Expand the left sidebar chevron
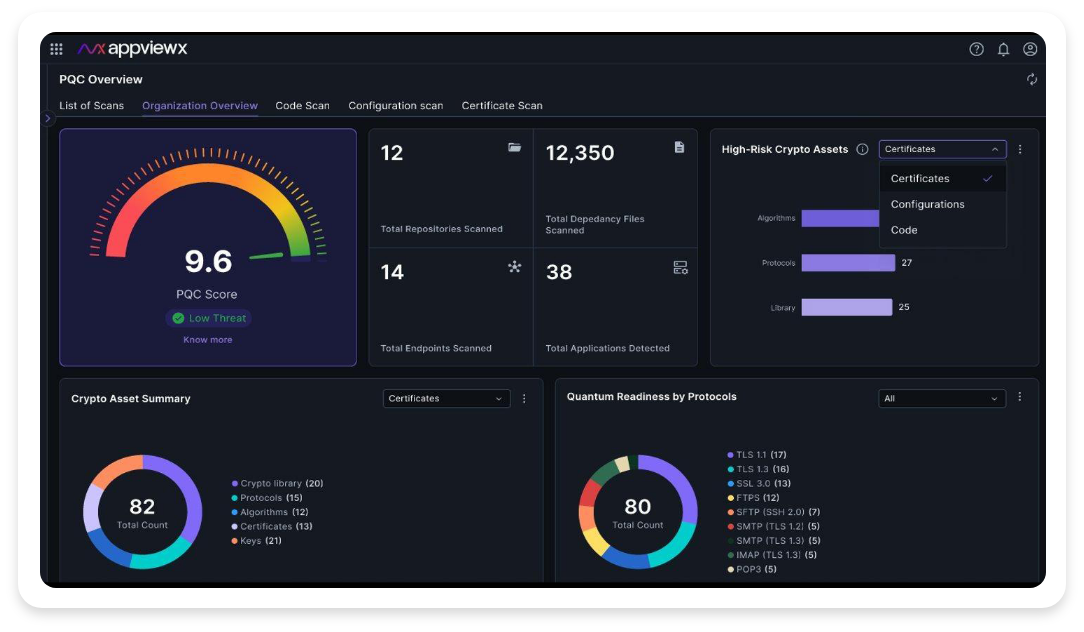The width and height of the screenshot is (1084, 632). point(47,118)
